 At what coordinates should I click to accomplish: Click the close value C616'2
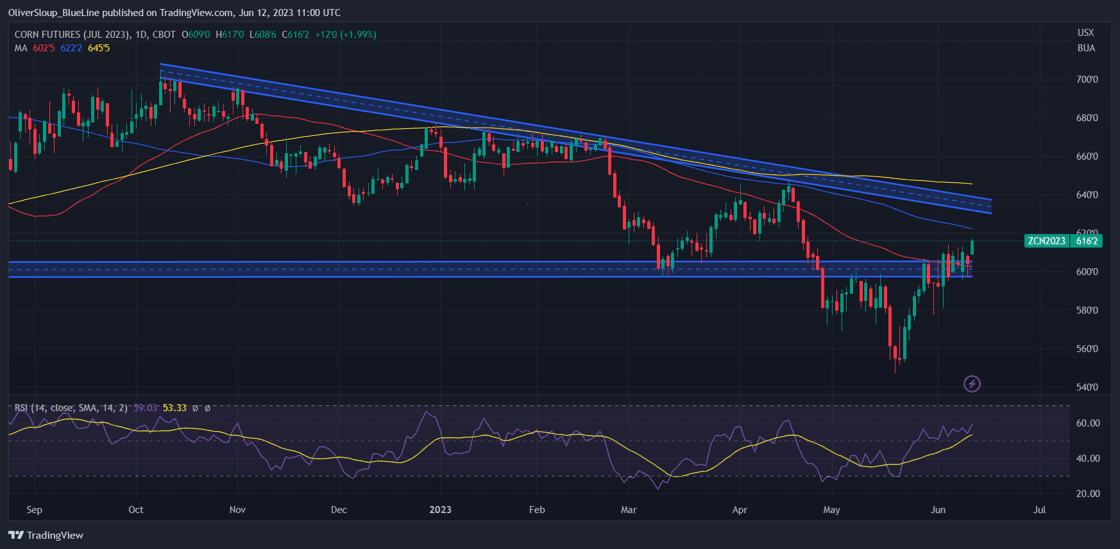(294, 34)
